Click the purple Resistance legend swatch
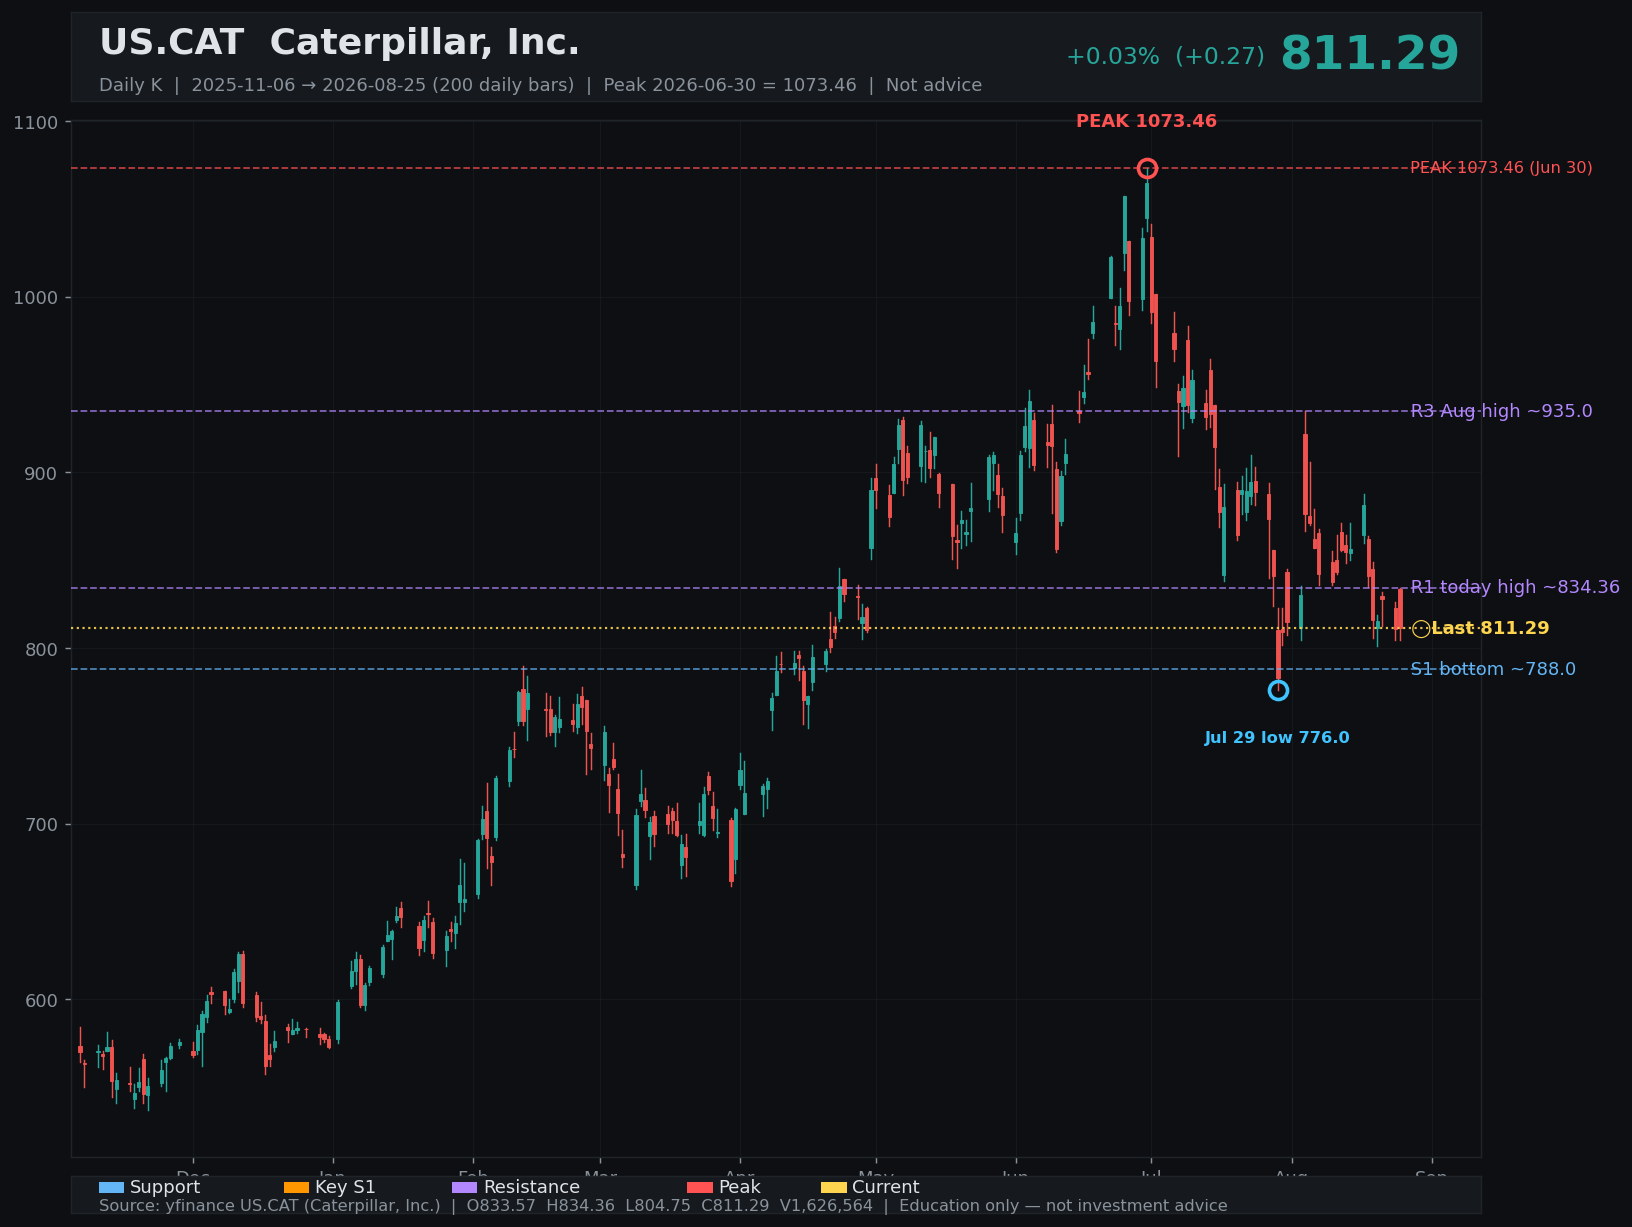Viewport: 1632px width, 1227px height. click(x=465, y=1188)
